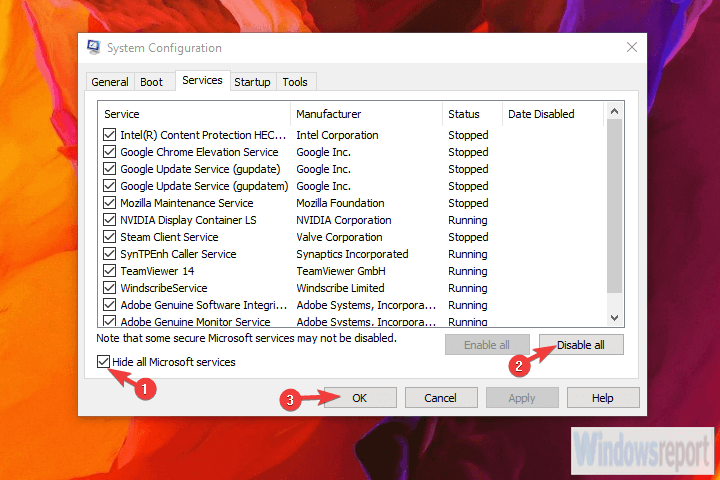The height and width of the screenshot is (480, 720).
Task: Click the Steam Client Service name
Action: click(x=169, y=237)
